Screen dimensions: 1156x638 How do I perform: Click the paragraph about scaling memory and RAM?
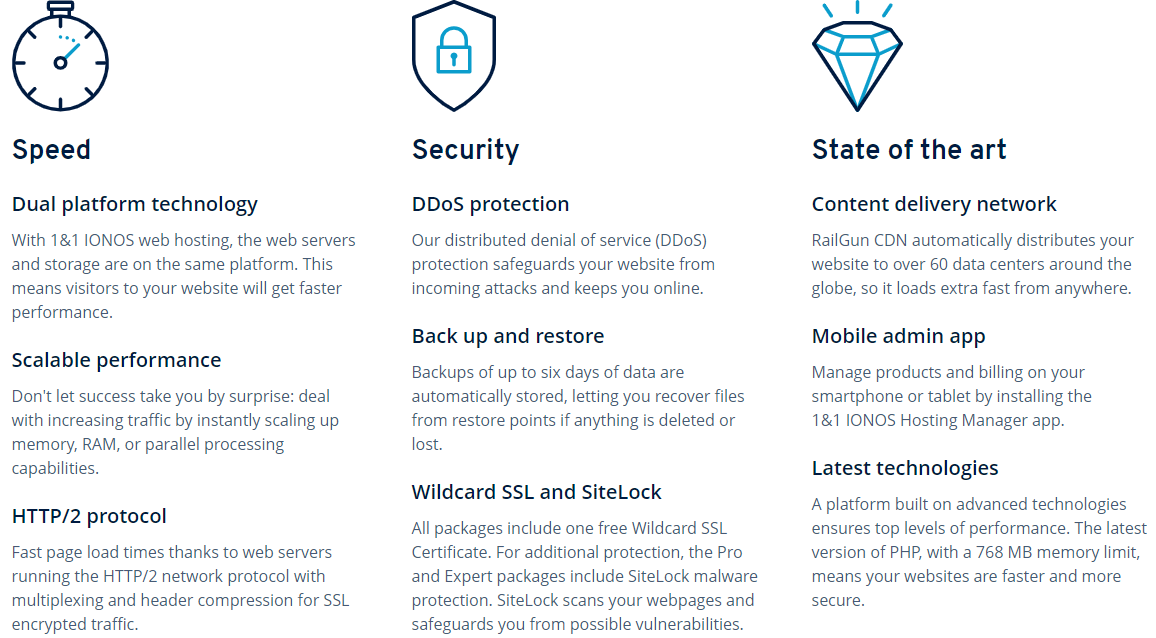click(175, 432)
